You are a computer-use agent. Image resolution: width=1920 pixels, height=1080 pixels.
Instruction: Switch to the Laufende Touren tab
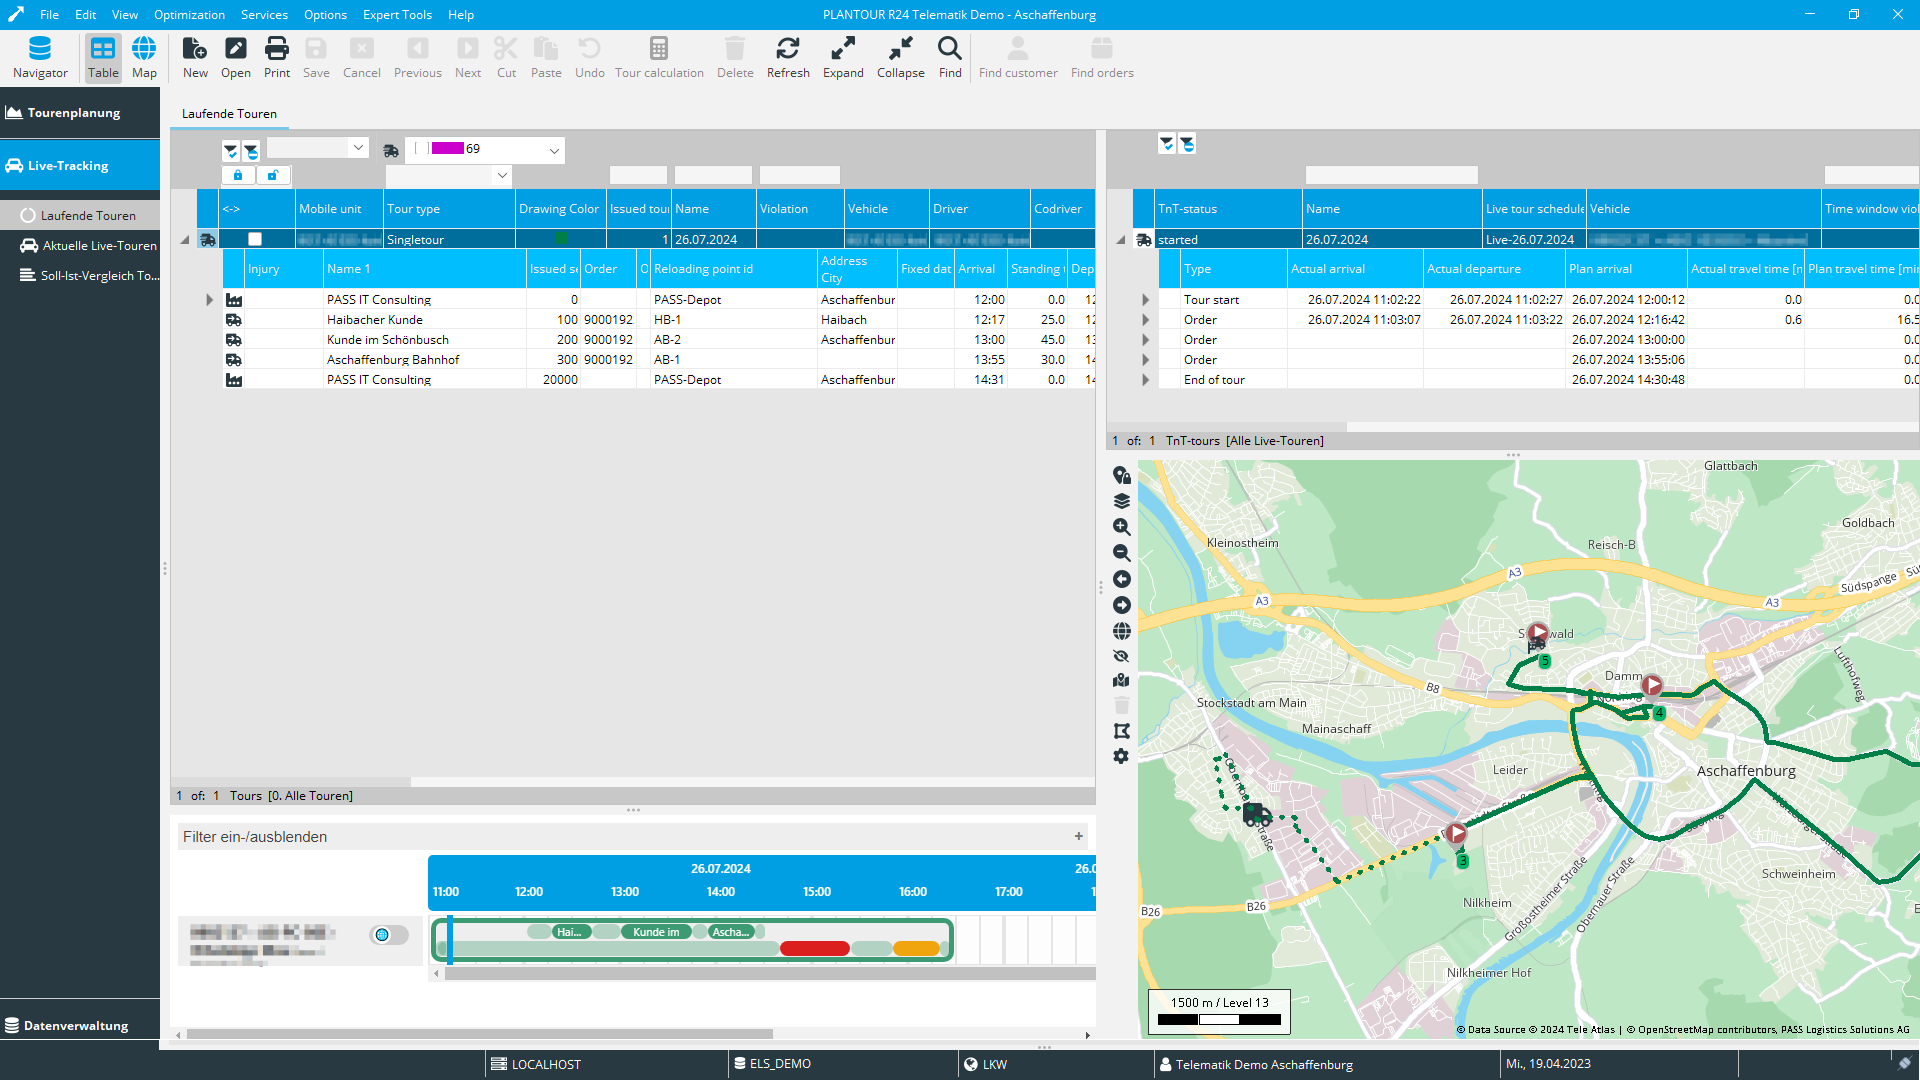pos(228,113)
